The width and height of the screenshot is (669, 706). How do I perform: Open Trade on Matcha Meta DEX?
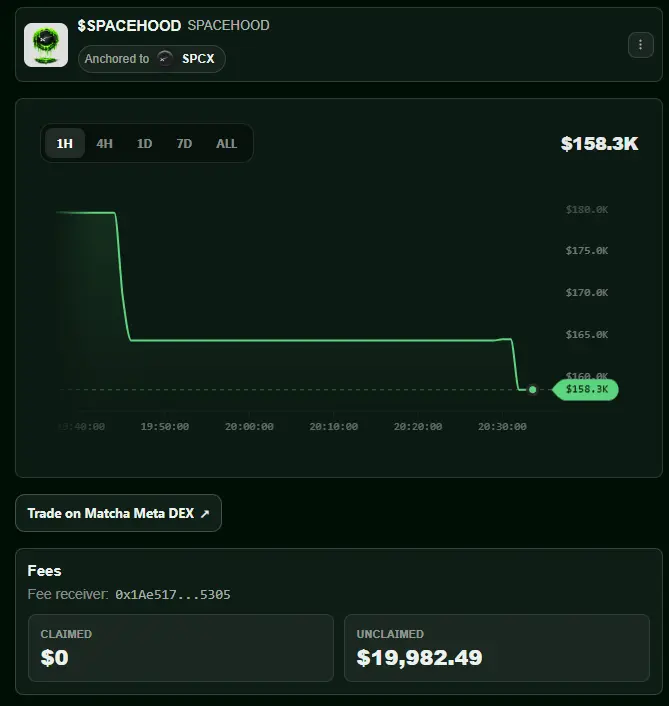tap(118, 513)
